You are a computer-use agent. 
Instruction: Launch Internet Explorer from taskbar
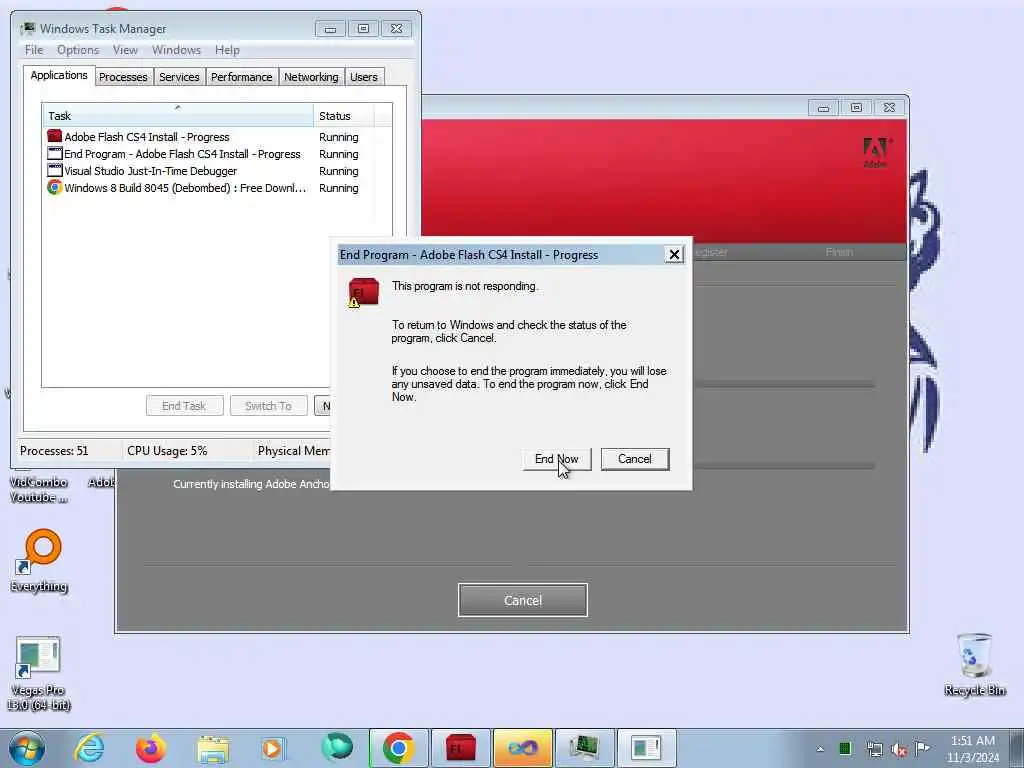tap(89, 748)
